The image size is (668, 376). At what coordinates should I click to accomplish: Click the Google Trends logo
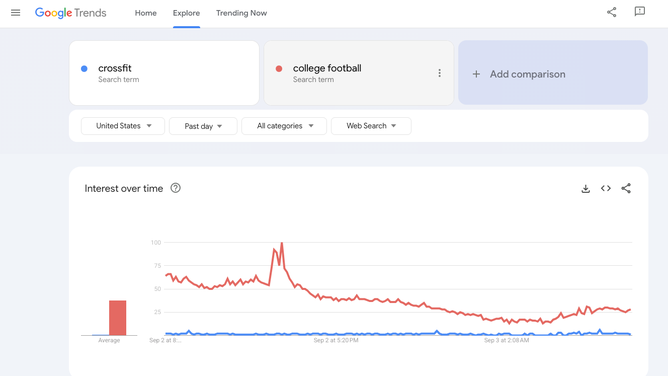(x=71, y=13)
